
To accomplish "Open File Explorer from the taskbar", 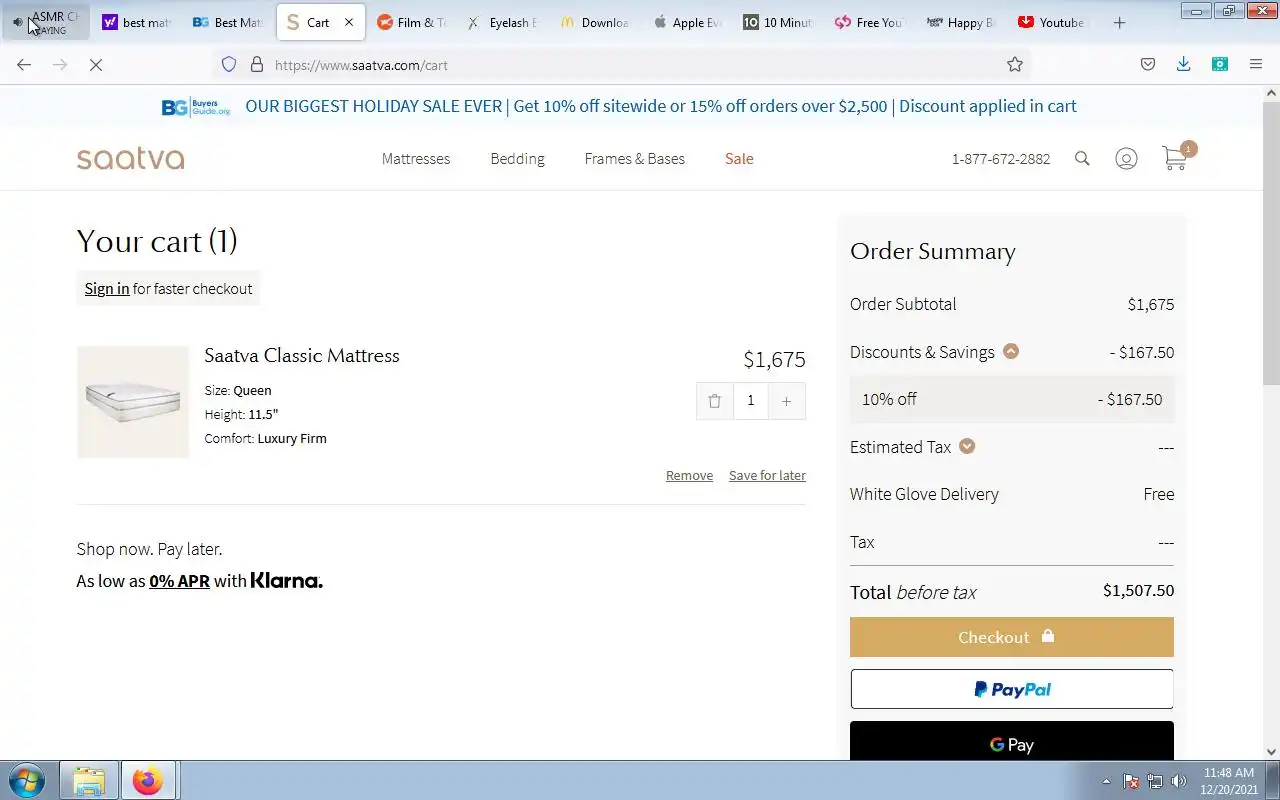I will coord(89,780).
